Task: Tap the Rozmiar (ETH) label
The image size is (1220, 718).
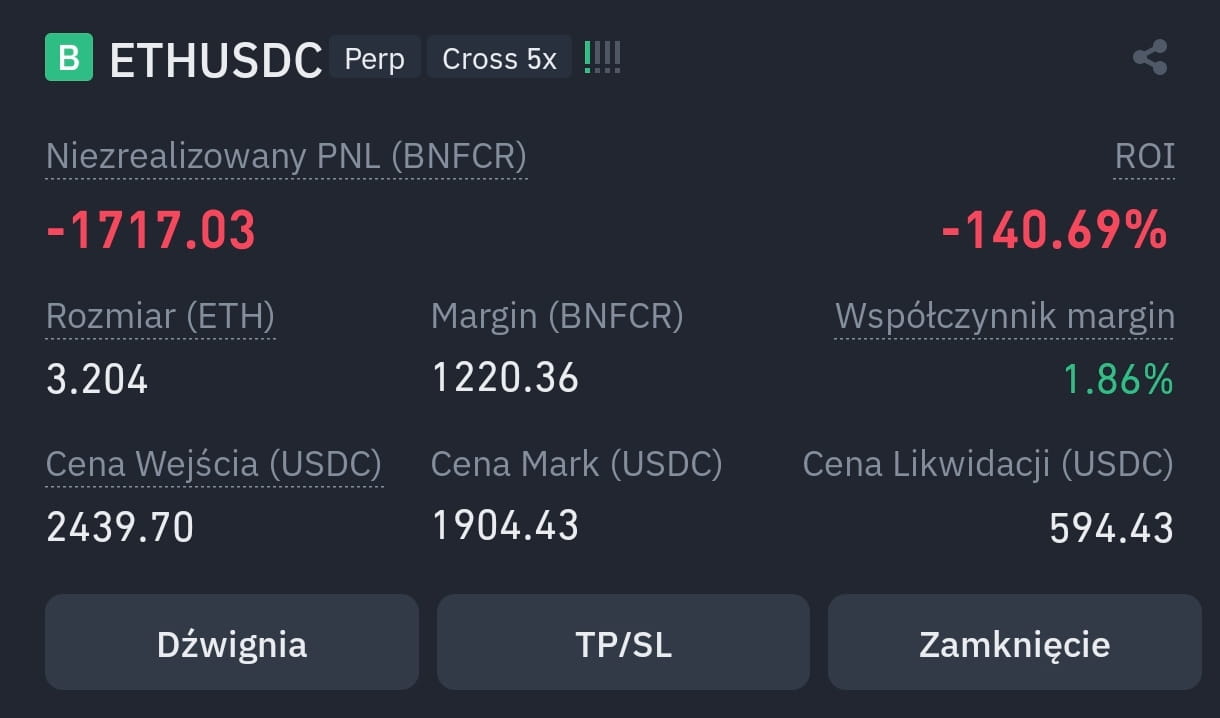Action: click(160, 317)
